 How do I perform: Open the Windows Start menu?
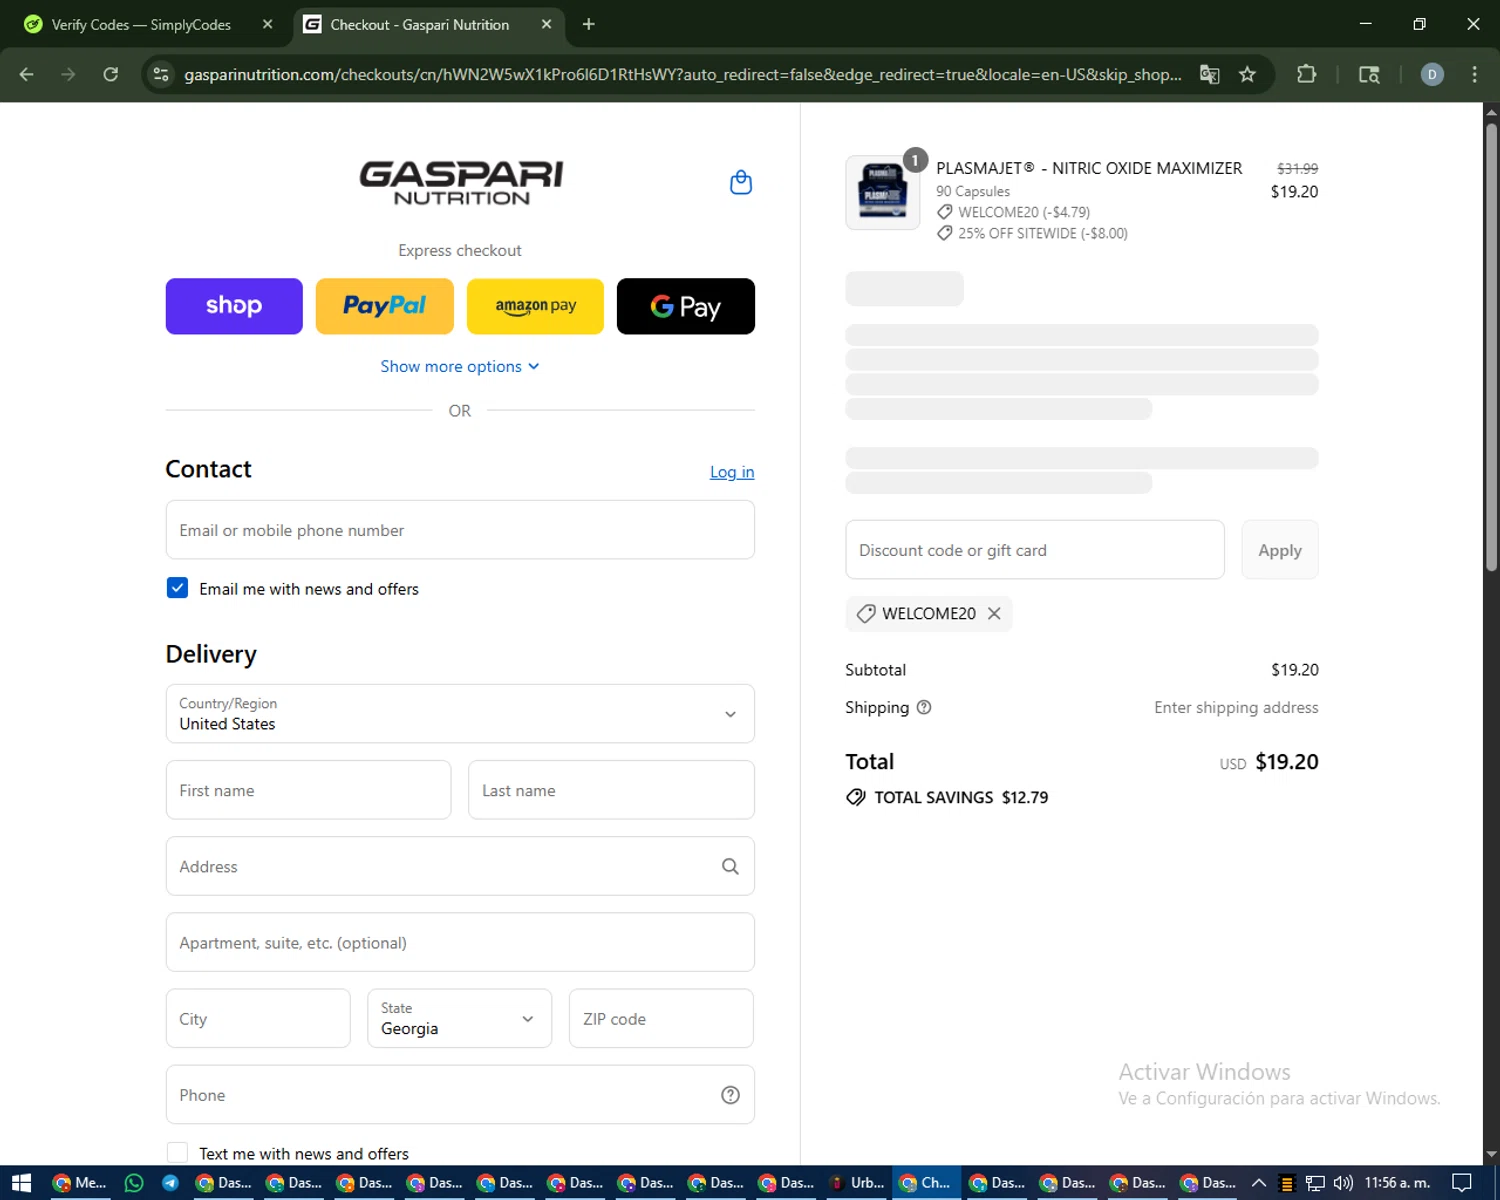click(x=21, y=1183)
